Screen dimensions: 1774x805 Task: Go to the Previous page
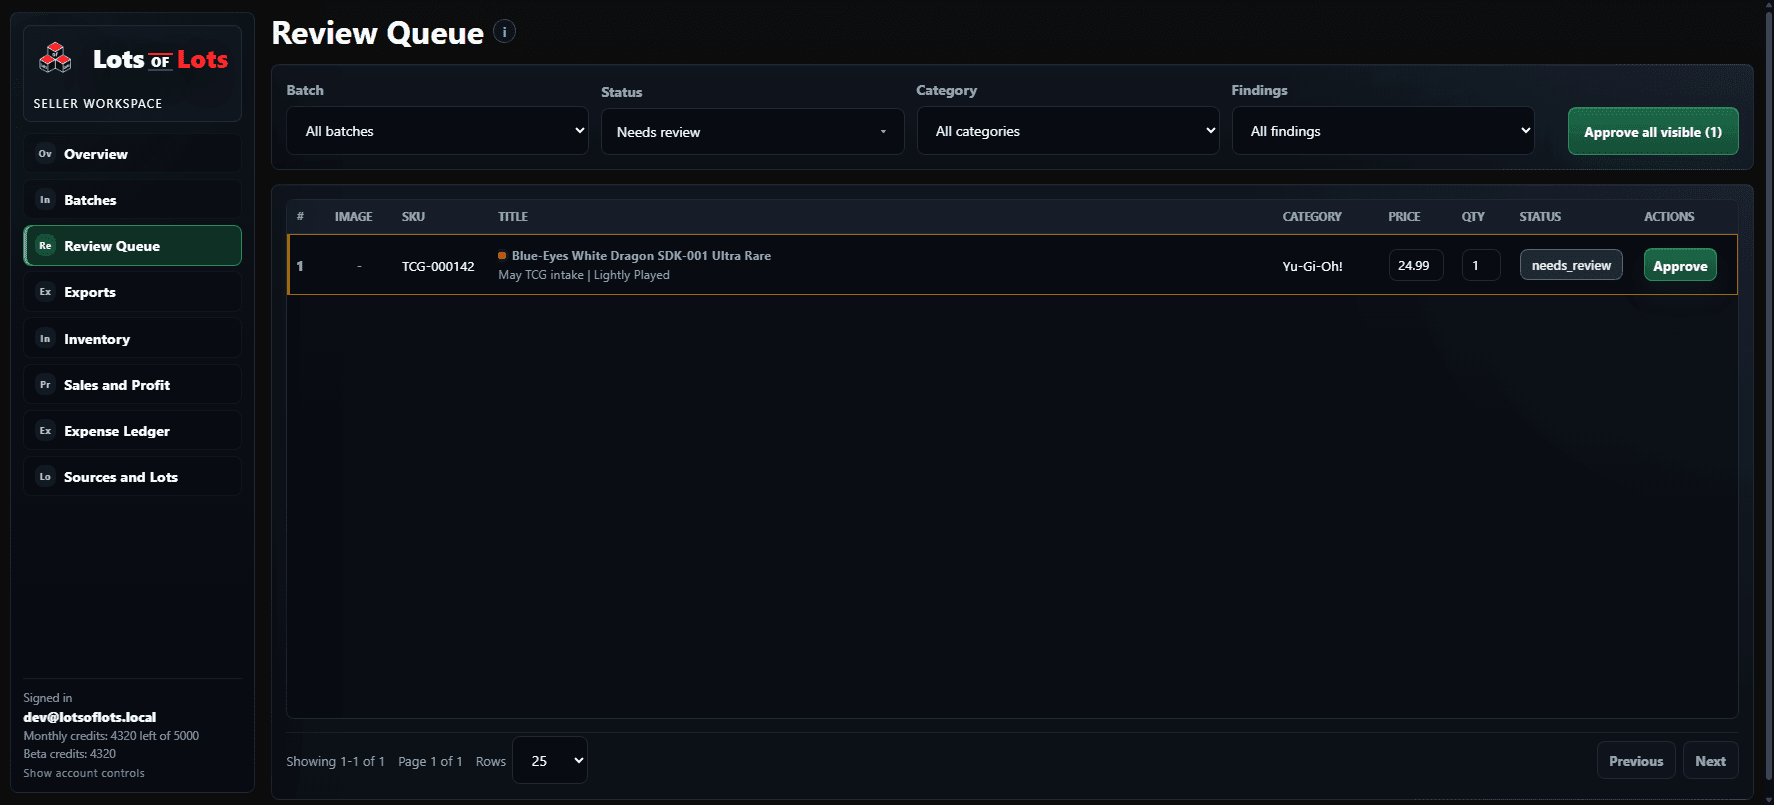(x=1636, y=761)
